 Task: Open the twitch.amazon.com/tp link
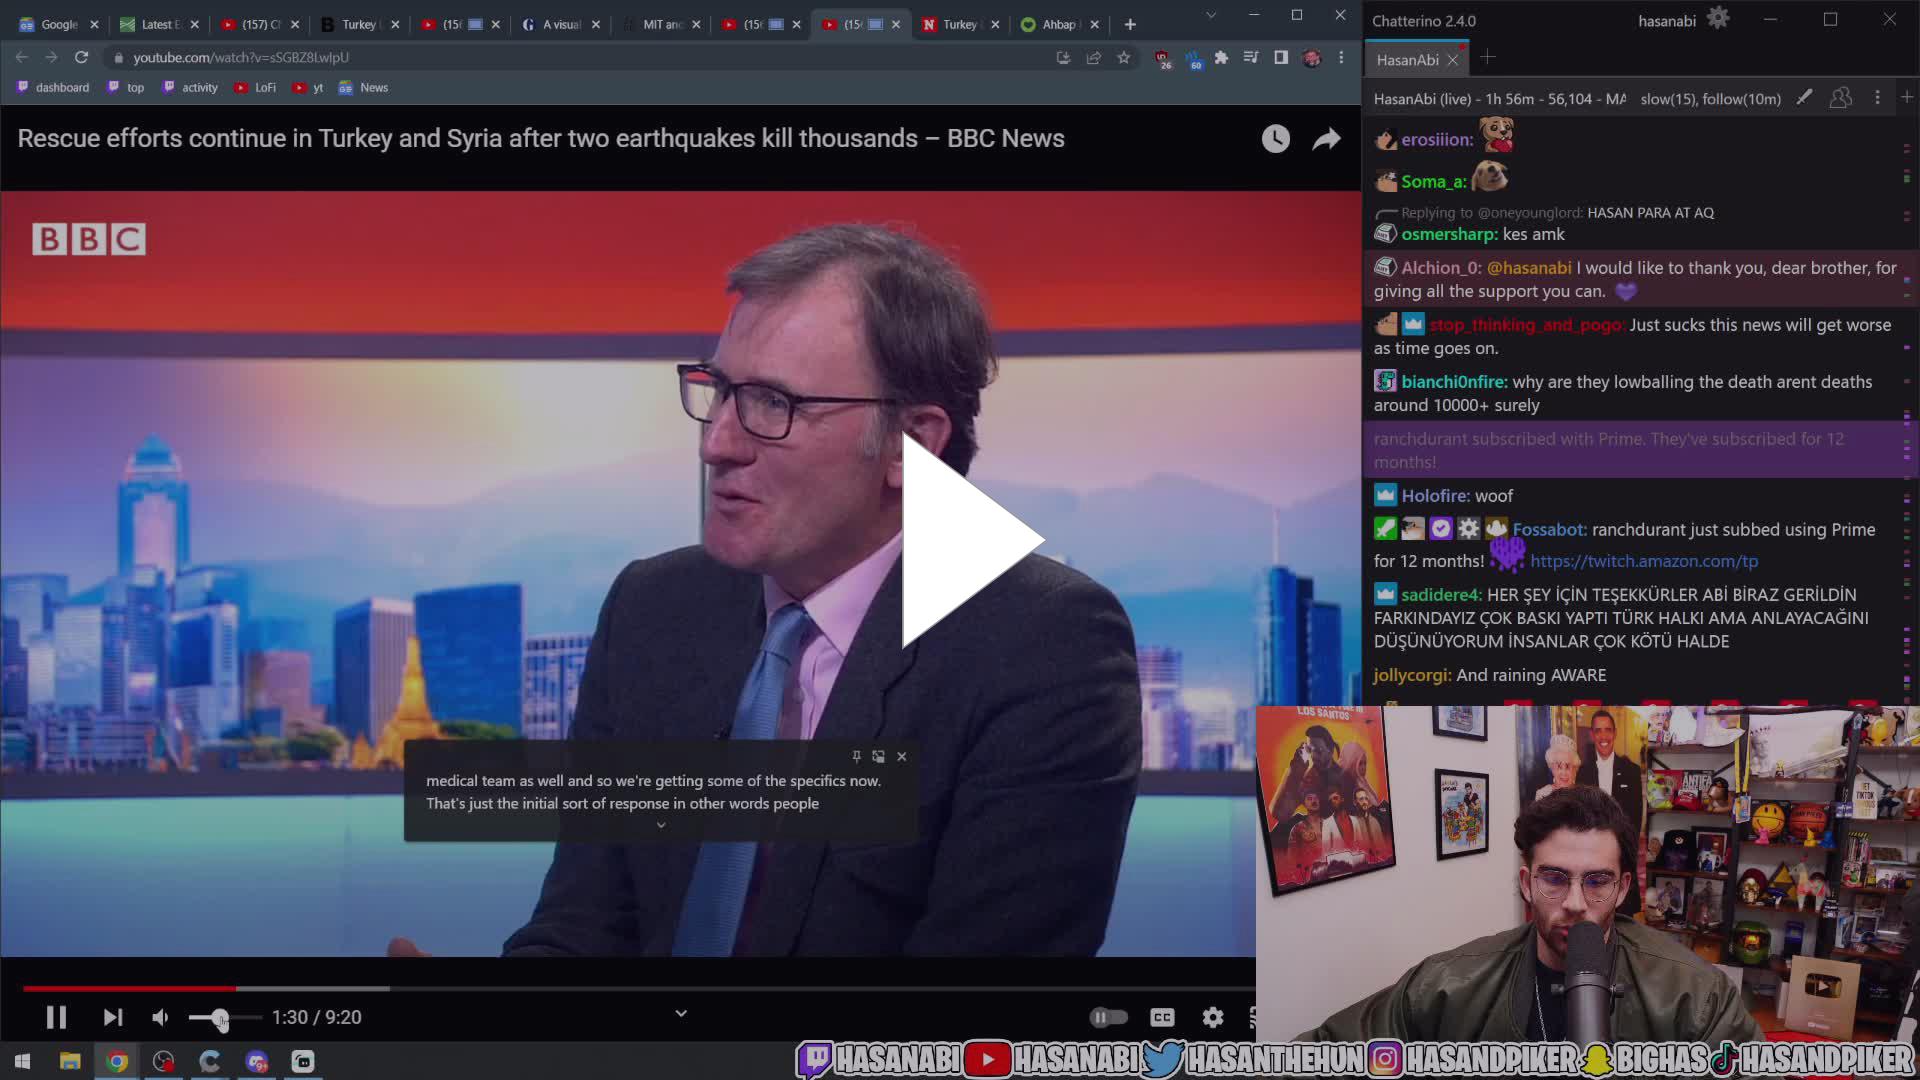[x=1643, y=561]
